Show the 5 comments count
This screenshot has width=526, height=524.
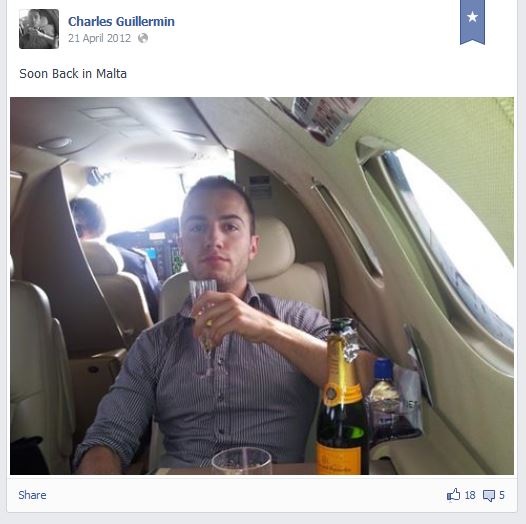502,495
